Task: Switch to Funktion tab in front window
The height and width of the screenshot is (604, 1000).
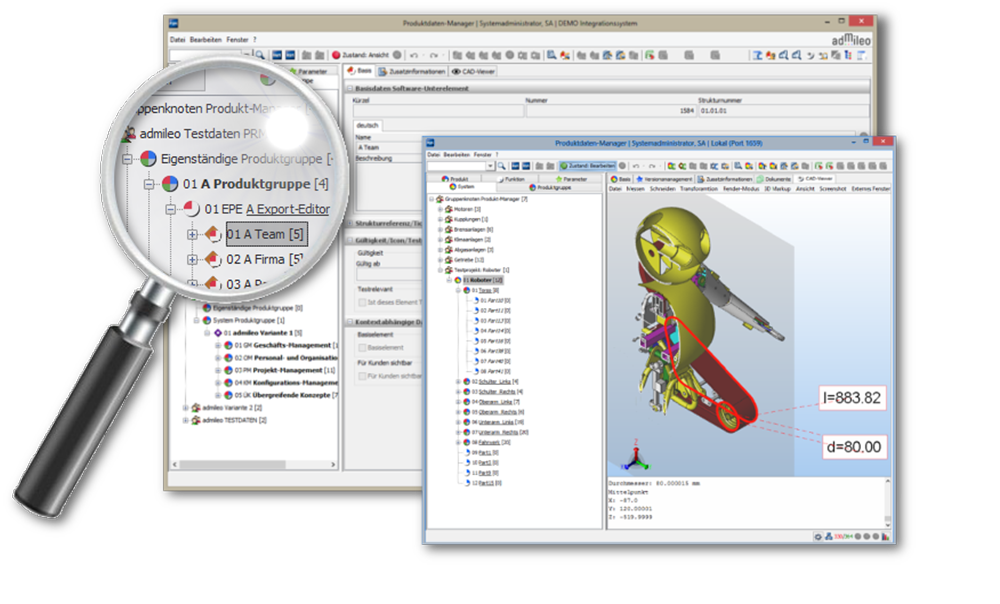Action: (510, 179)
